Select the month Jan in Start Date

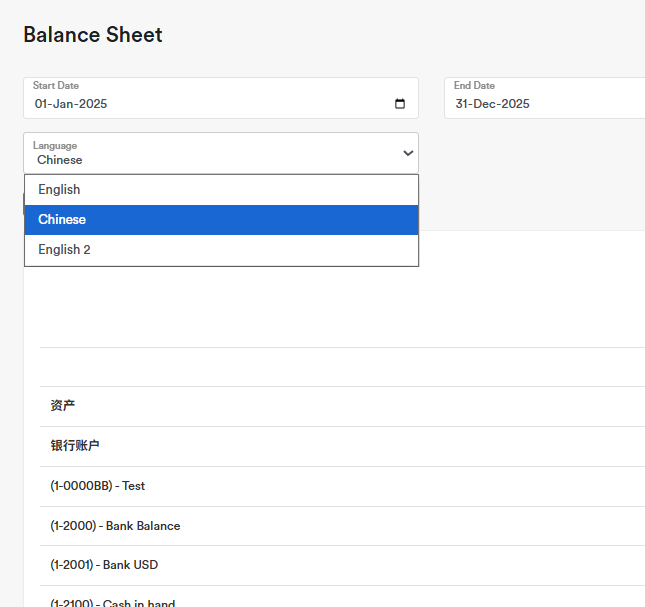[64, 104]
